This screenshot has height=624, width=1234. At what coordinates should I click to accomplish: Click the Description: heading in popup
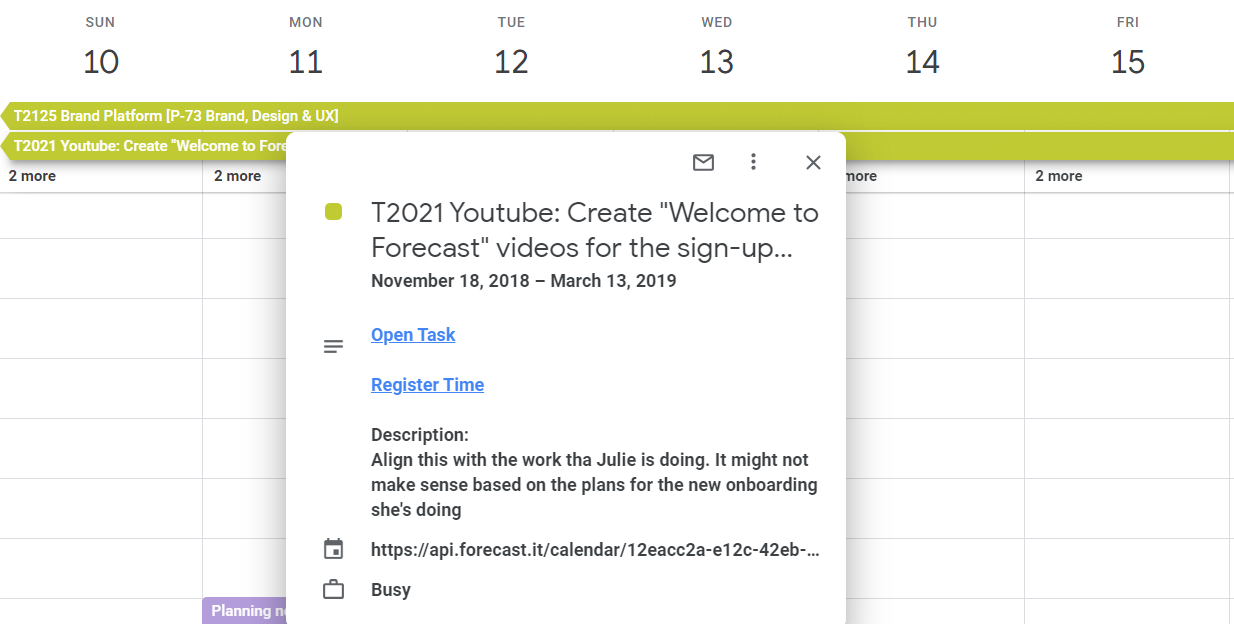tap(420, 435)
